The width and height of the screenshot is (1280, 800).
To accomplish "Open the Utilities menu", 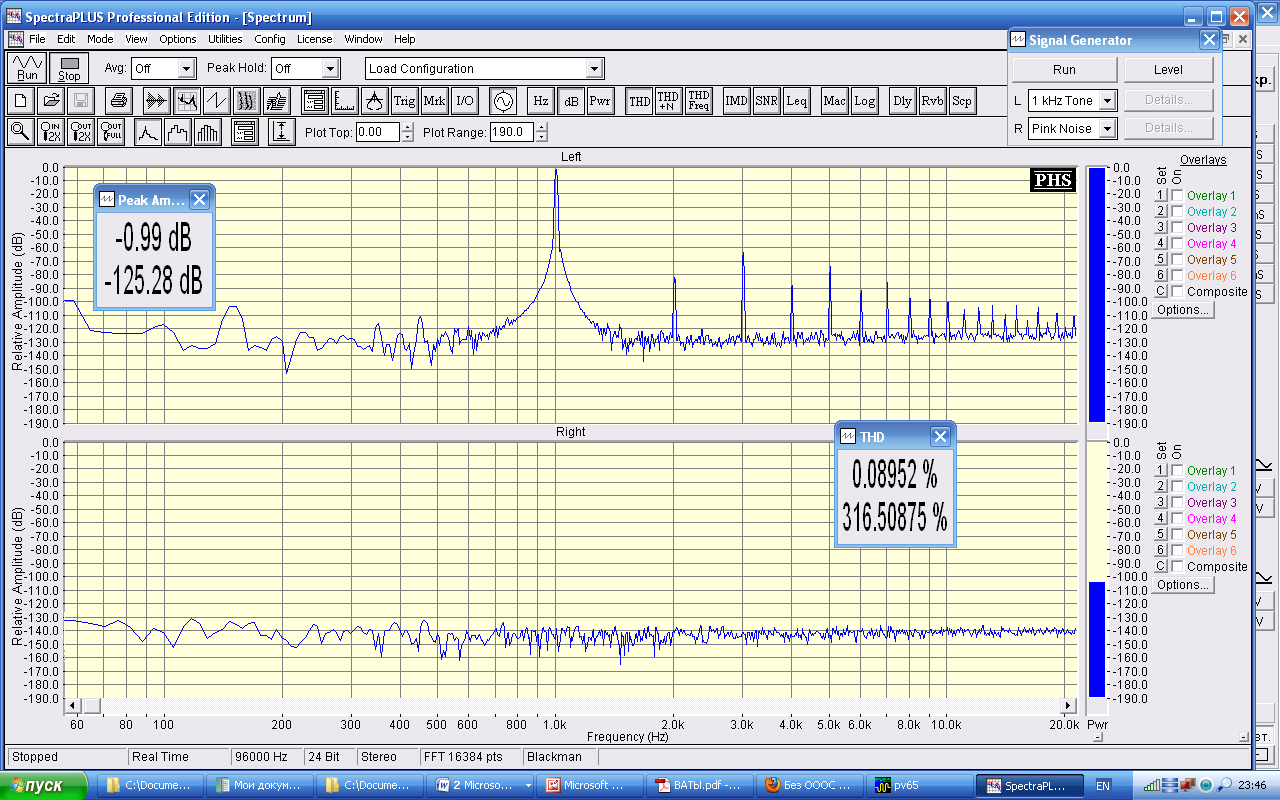I will point(225,39).
